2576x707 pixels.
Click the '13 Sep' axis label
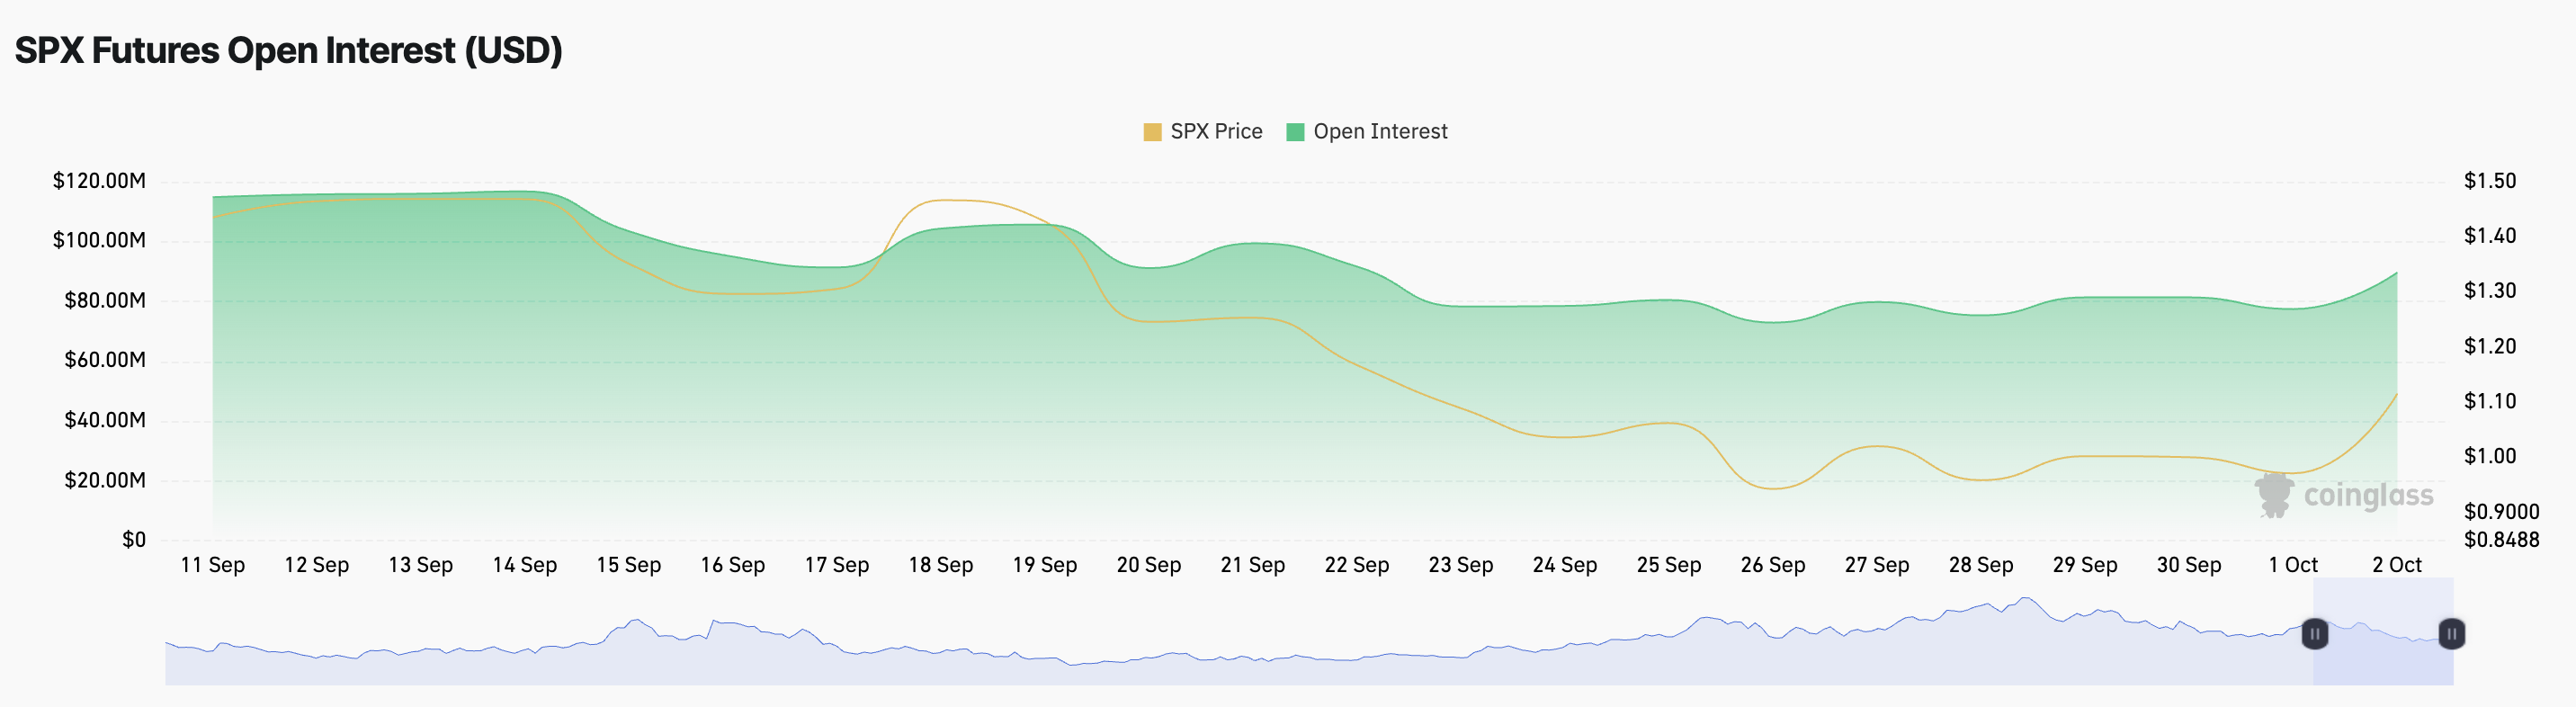pos(421,565)
